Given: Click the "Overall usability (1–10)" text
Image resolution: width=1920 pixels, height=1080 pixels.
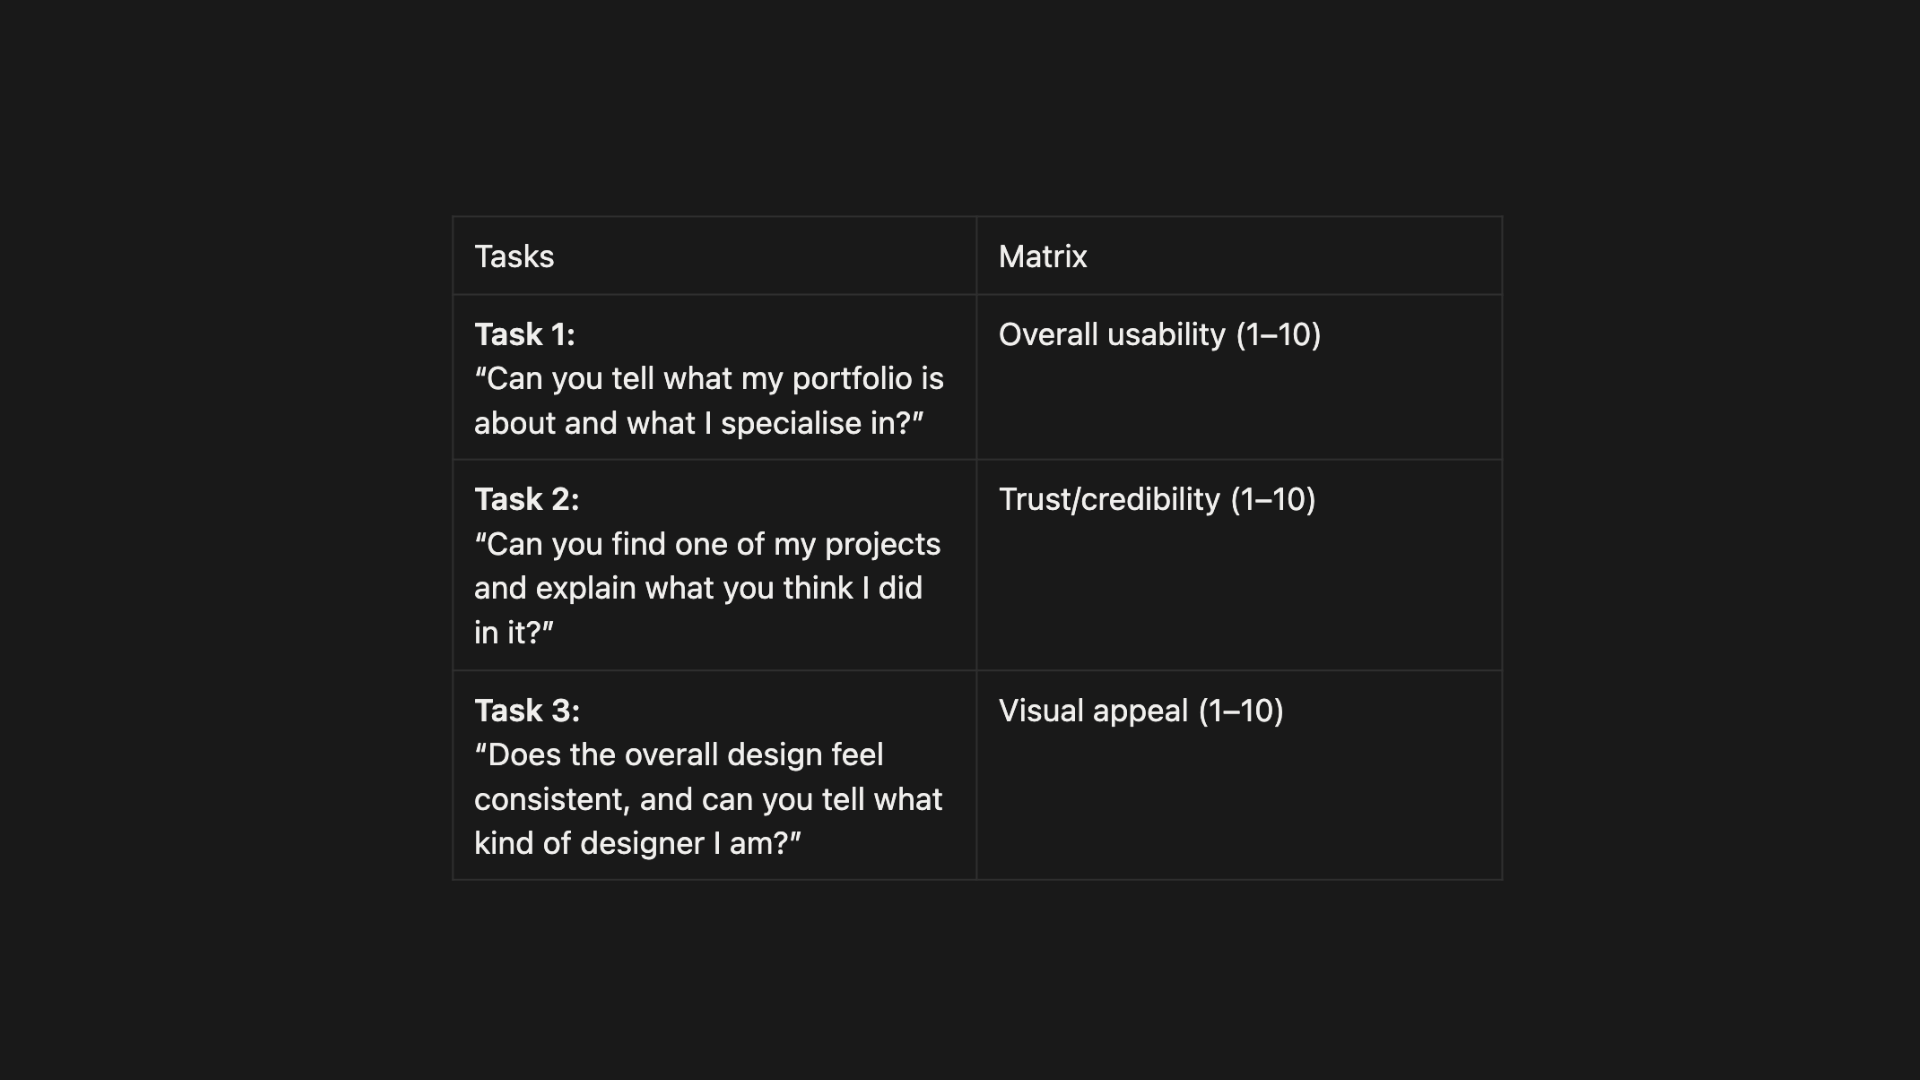Looking at the screenshot, I should pyautogui.click(x=1159, y=334).
